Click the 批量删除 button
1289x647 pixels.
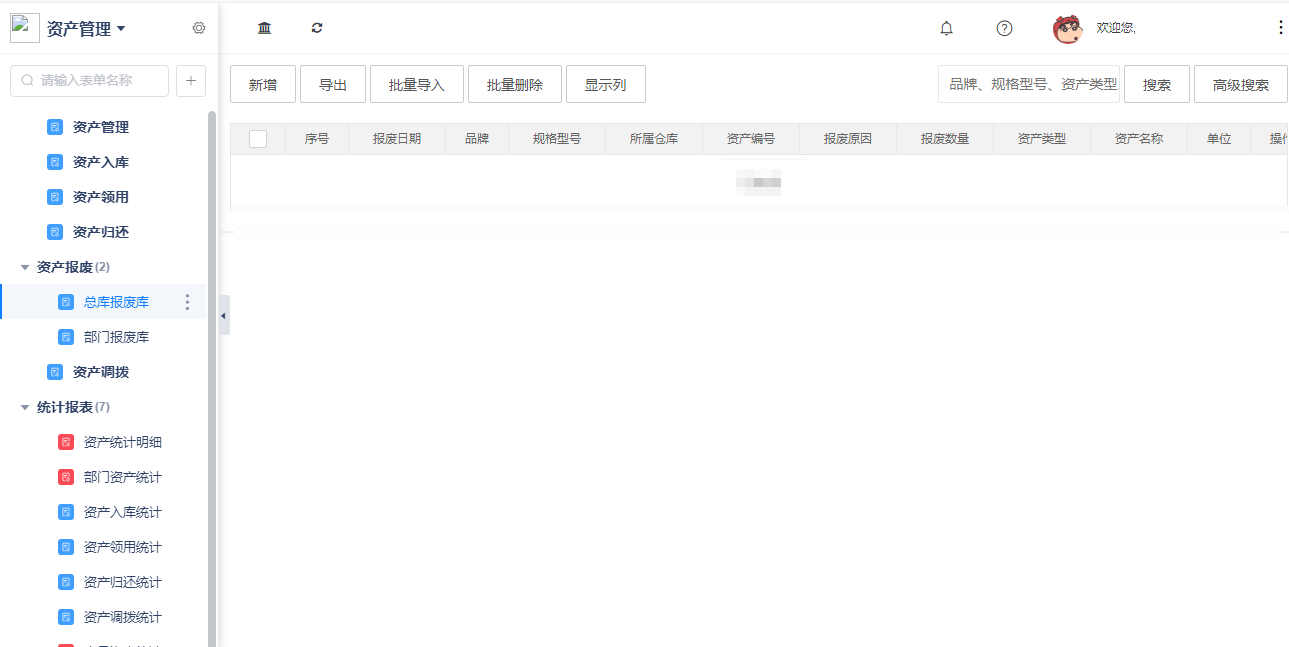click(515, 84)
